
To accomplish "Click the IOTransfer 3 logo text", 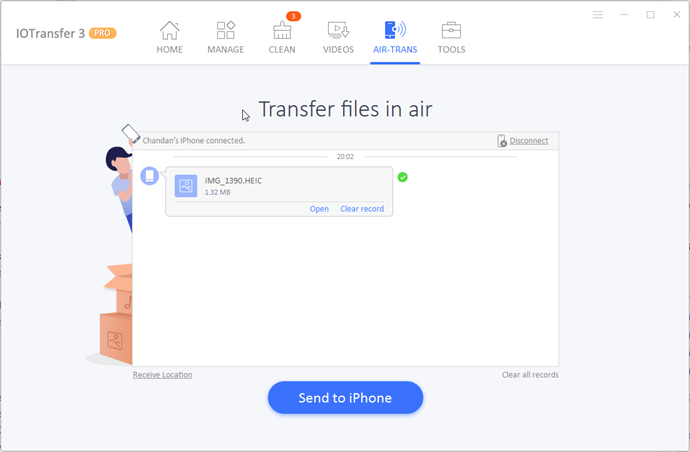I will pyautogui.click(x=50, y=33).
